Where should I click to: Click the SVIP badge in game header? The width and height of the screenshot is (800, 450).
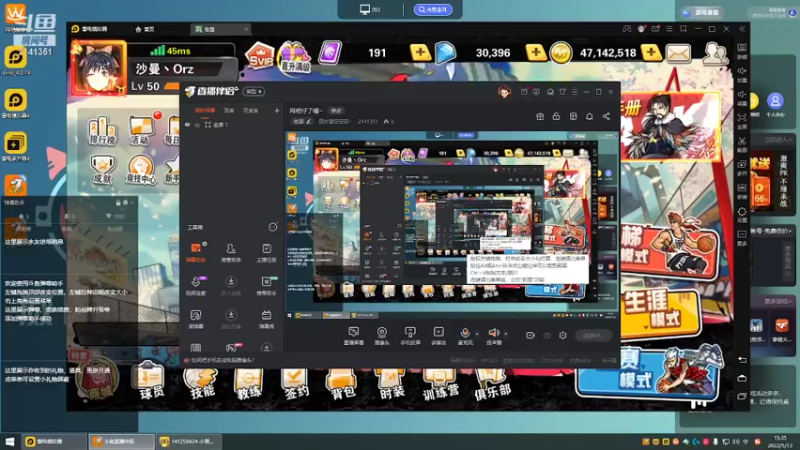coord(260,56)
